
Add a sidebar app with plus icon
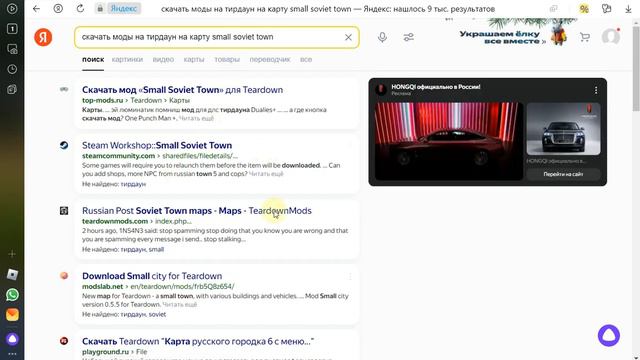(12, 254)
